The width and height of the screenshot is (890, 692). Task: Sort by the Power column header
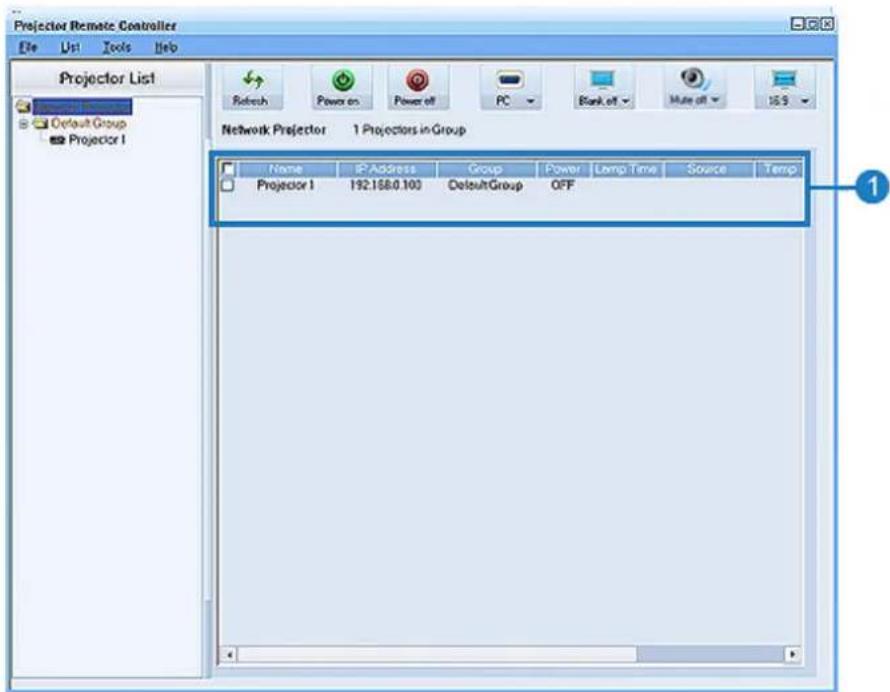tap(563, 169)
